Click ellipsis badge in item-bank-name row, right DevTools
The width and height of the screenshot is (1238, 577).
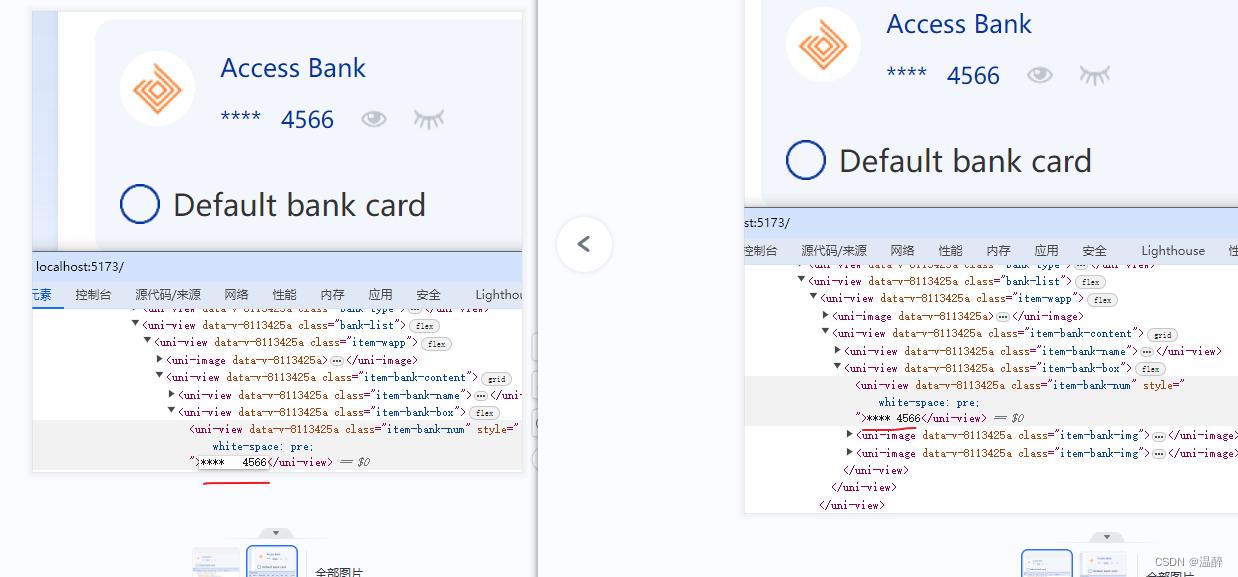[x=1147, y=351]
